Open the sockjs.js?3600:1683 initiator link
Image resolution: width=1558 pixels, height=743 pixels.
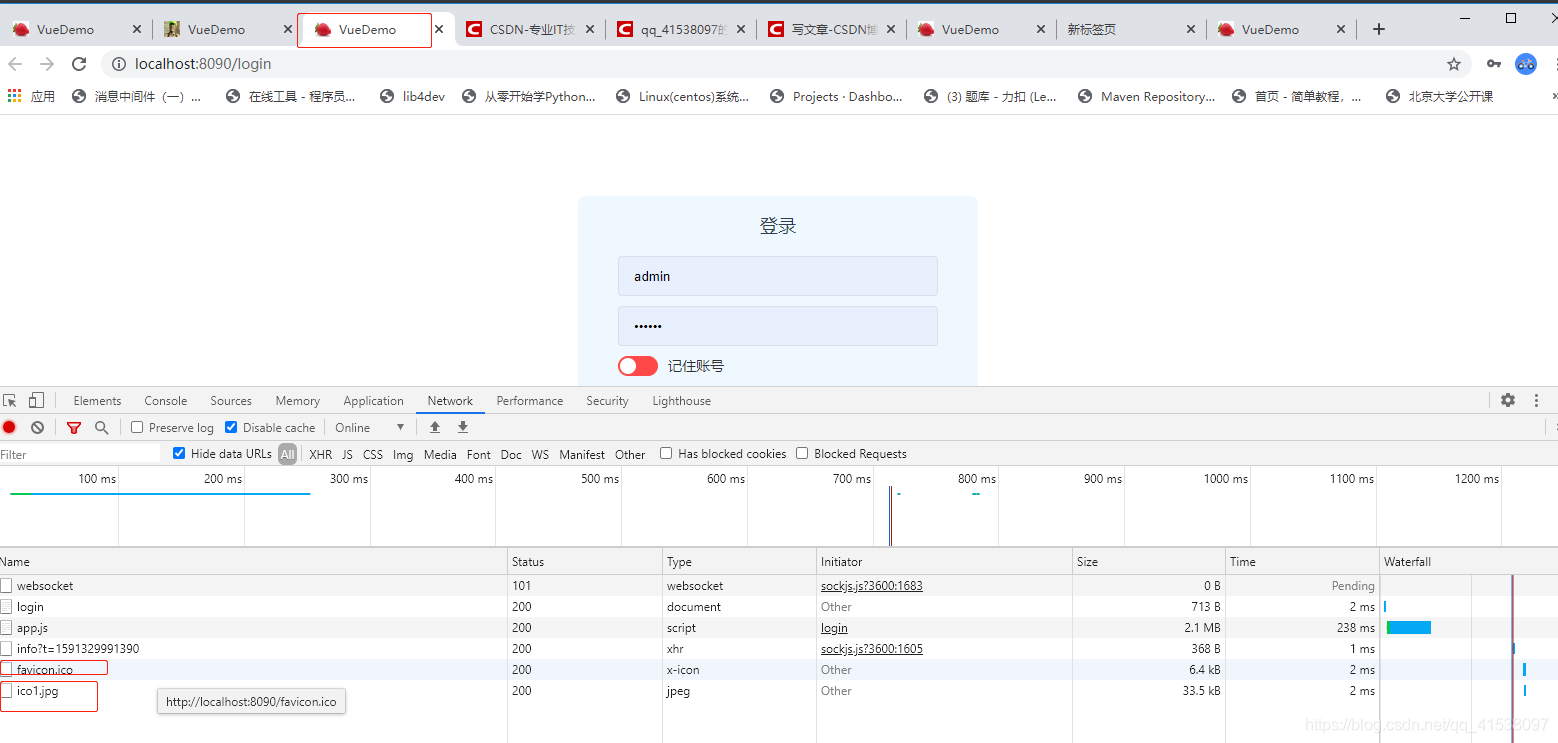coord(871,586)
